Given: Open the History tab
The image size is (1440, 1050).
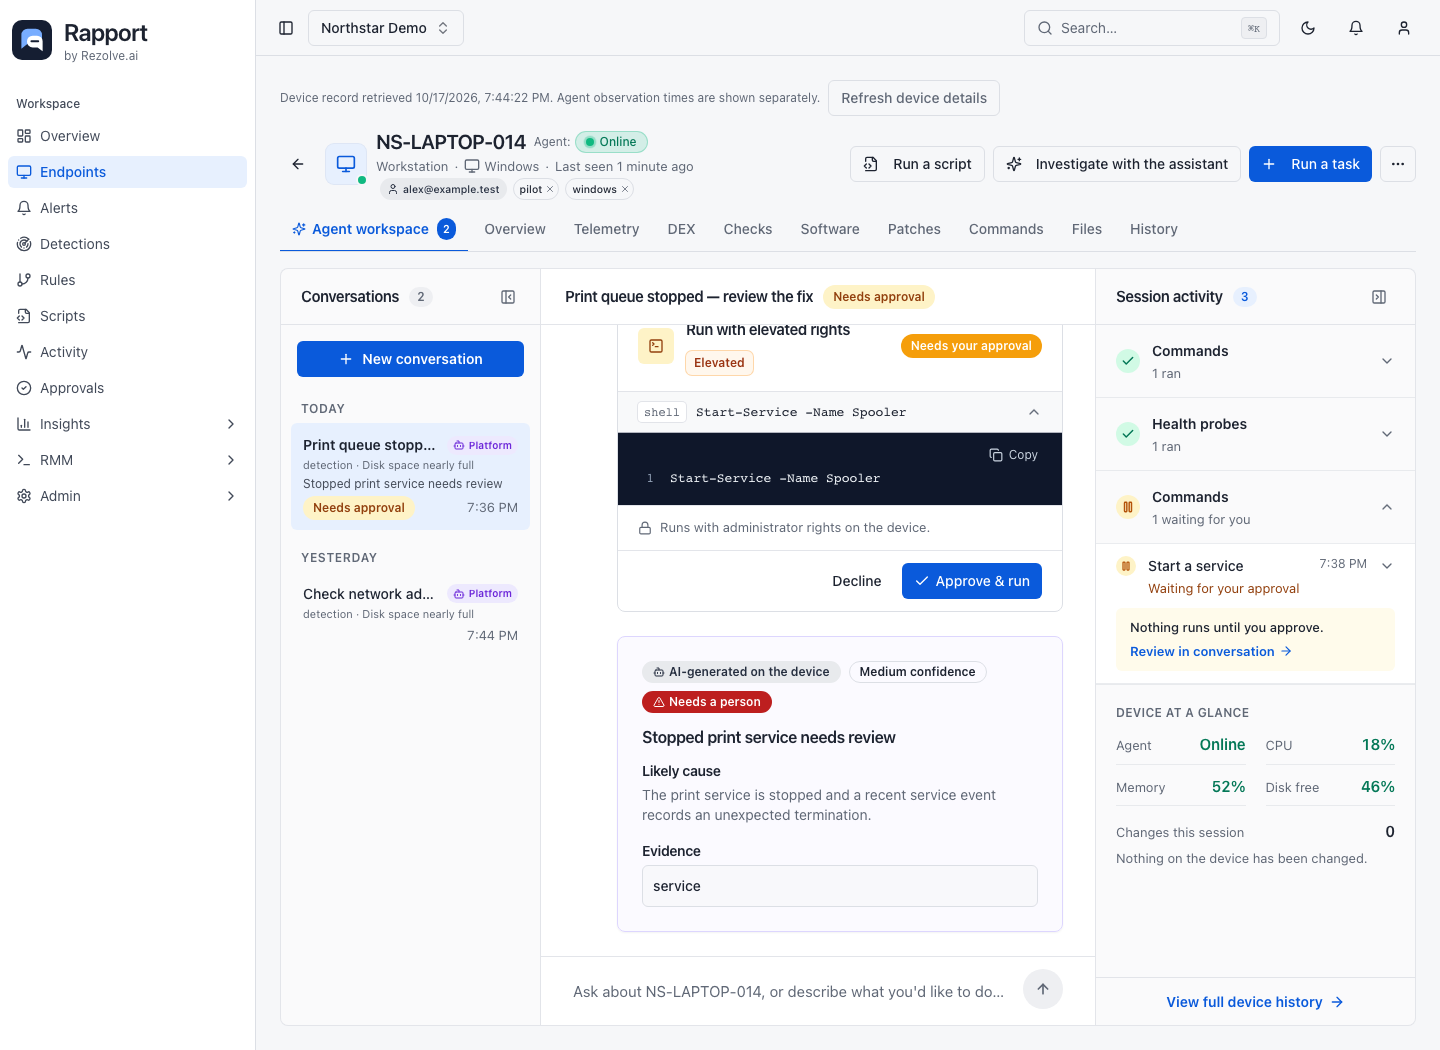Looking at the screenshot, I should click(1154, 229).
